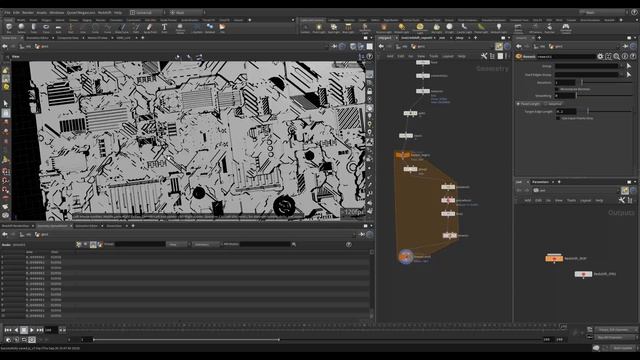Select the Environment Light shelf tool

click(420, 28)
